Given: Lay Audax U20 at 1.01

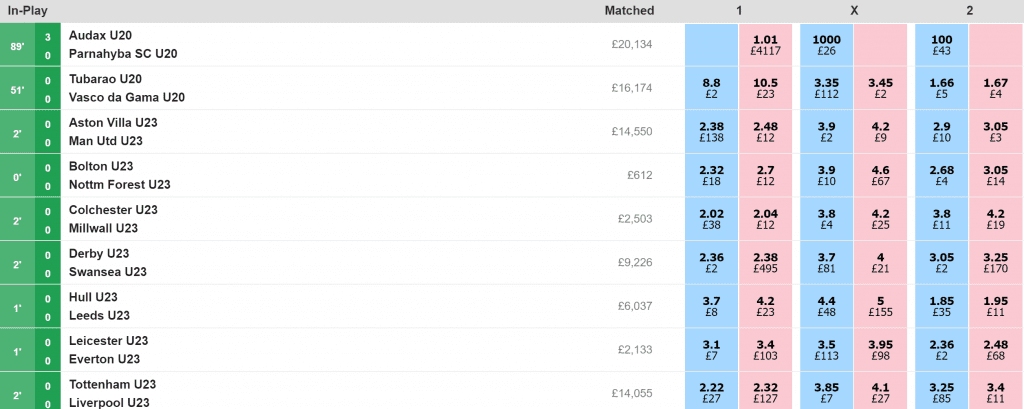Looking at the screenshot, I should point(765,44).
